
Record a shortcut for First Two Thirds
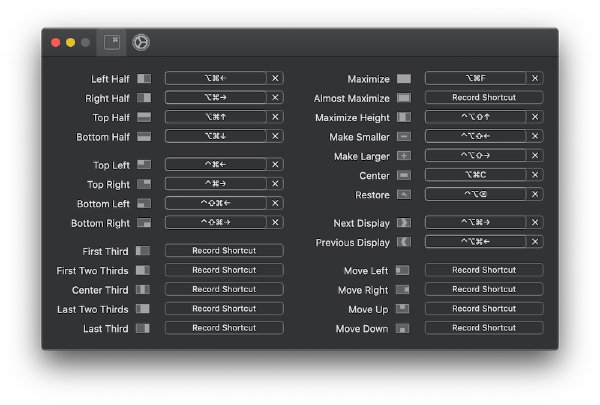tap(224, 270)
